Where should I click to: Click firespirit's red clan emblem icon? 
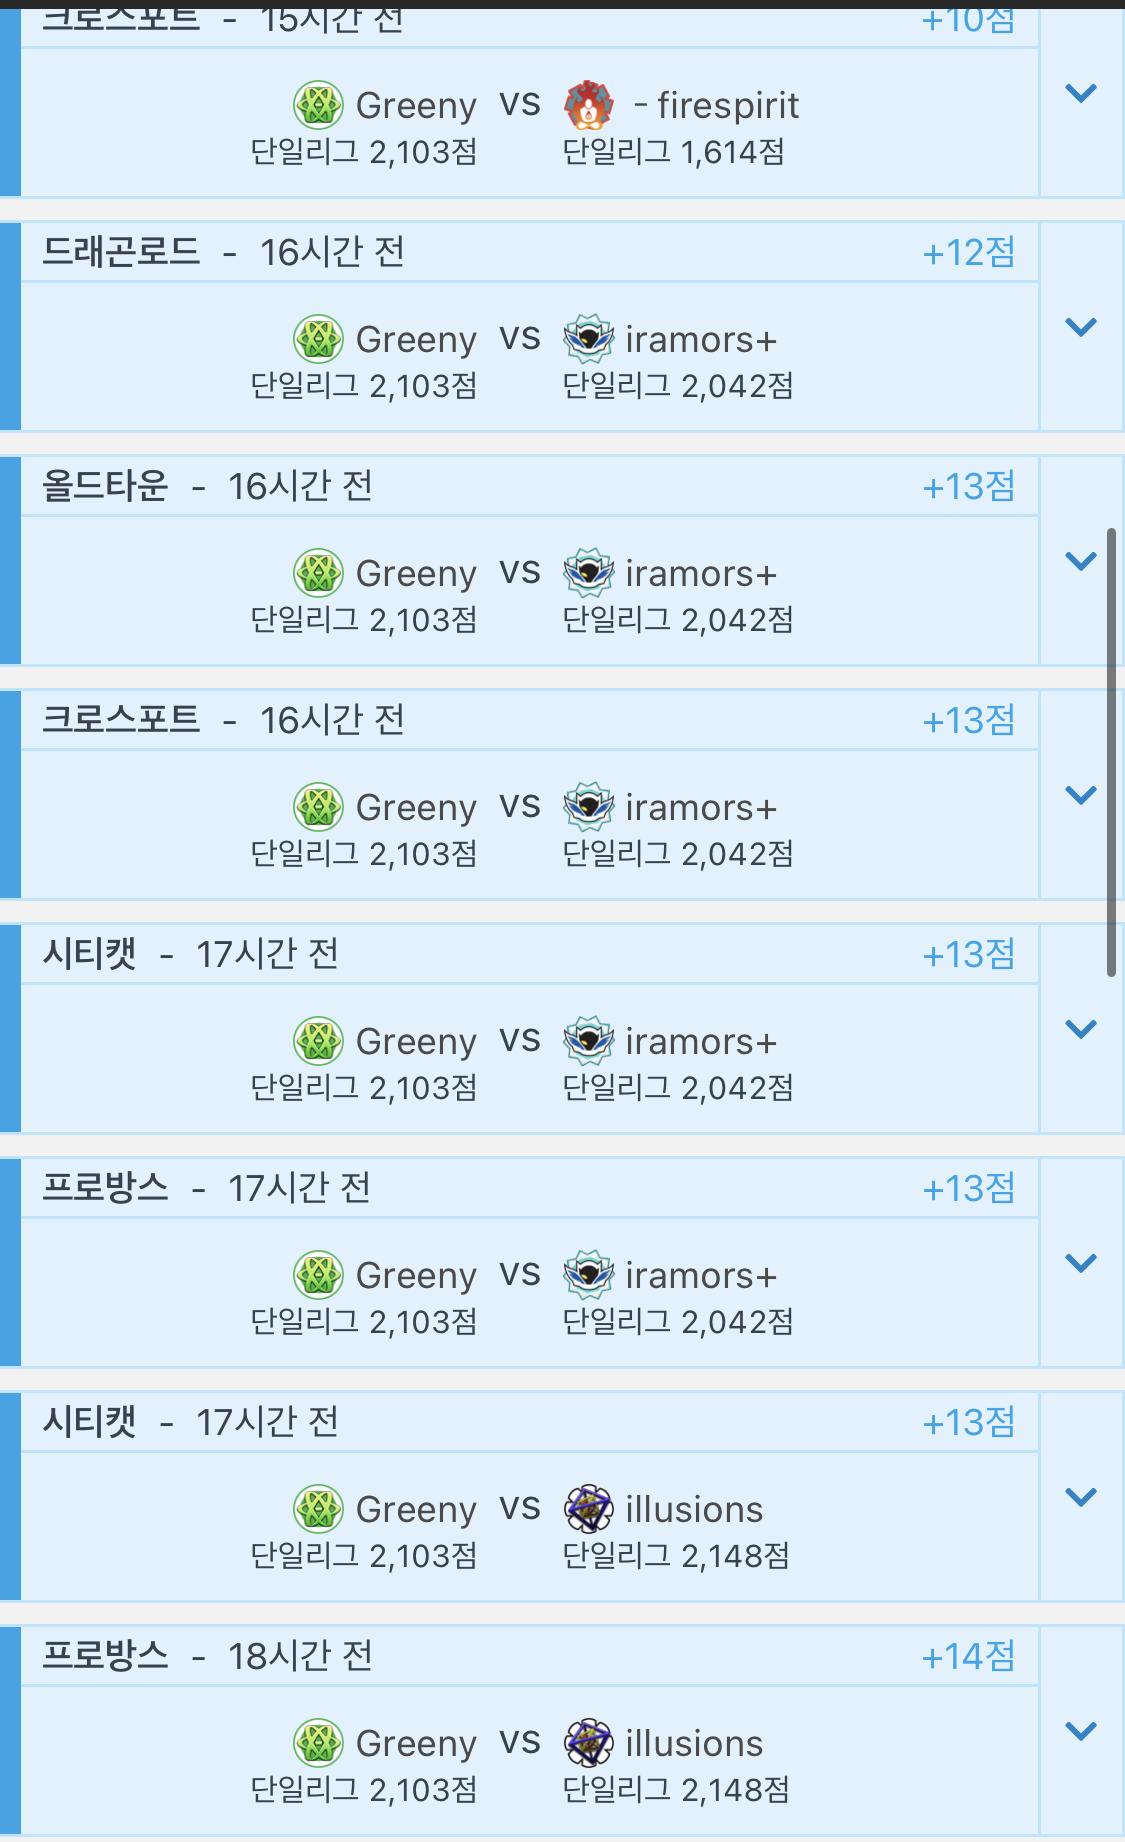coord(589,105)
